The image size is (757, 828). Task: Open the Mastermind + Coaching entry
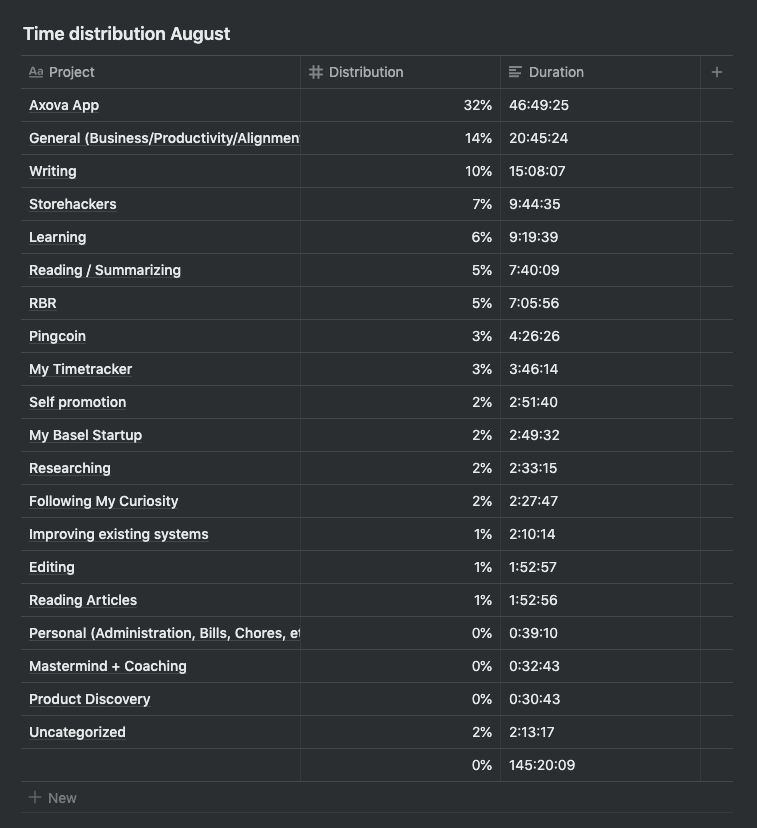tap(108, 666)
